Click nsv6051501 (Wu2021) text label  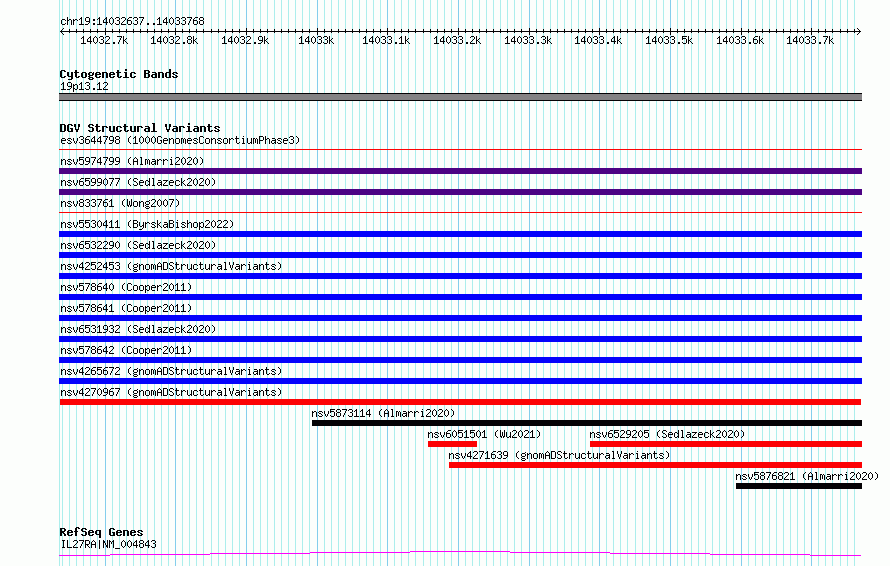click(484, 434)
